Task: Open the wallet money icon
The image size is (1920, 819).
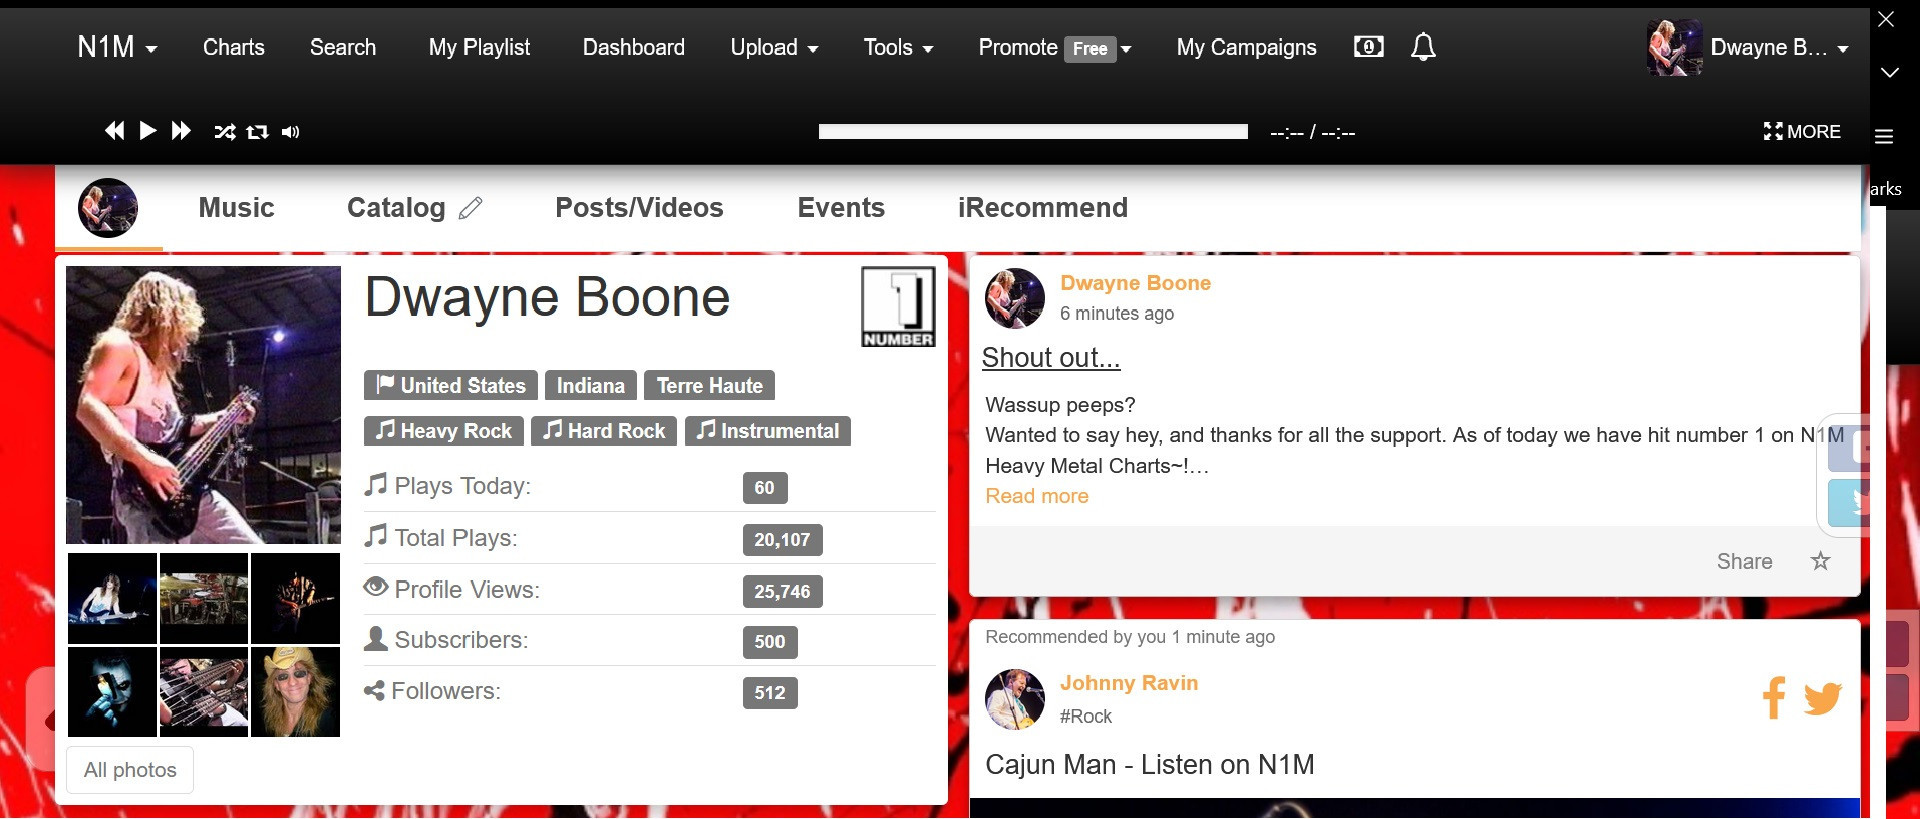Action: pos(1368,47)
